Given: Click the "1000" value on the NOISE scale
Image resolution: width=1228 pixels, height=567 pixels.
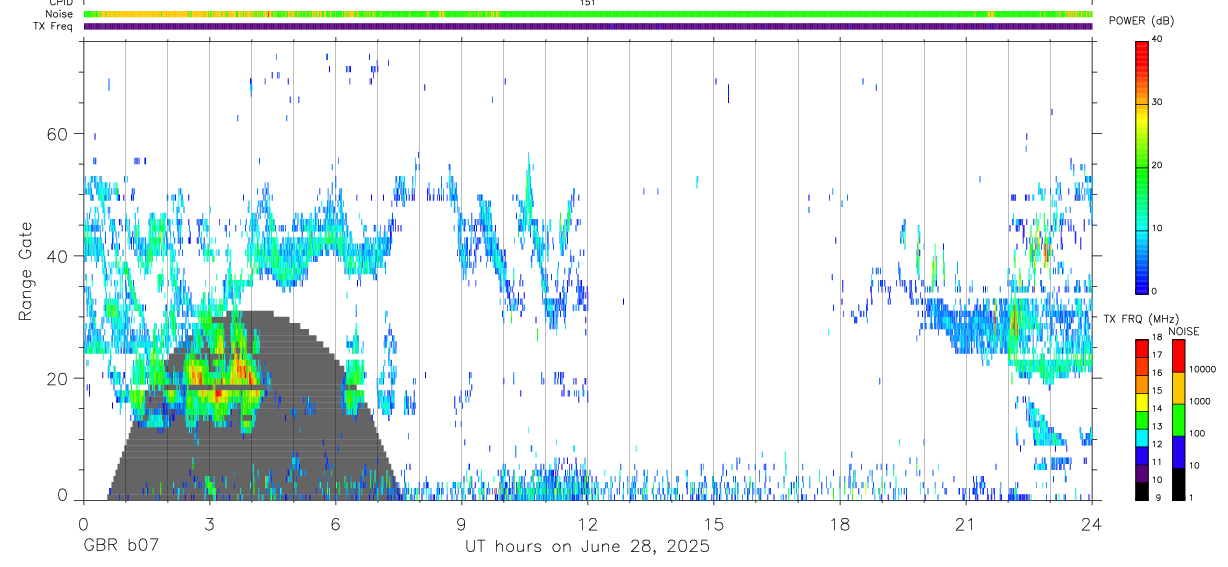Looking at the screenshot, I should (x=1202, y=402).
